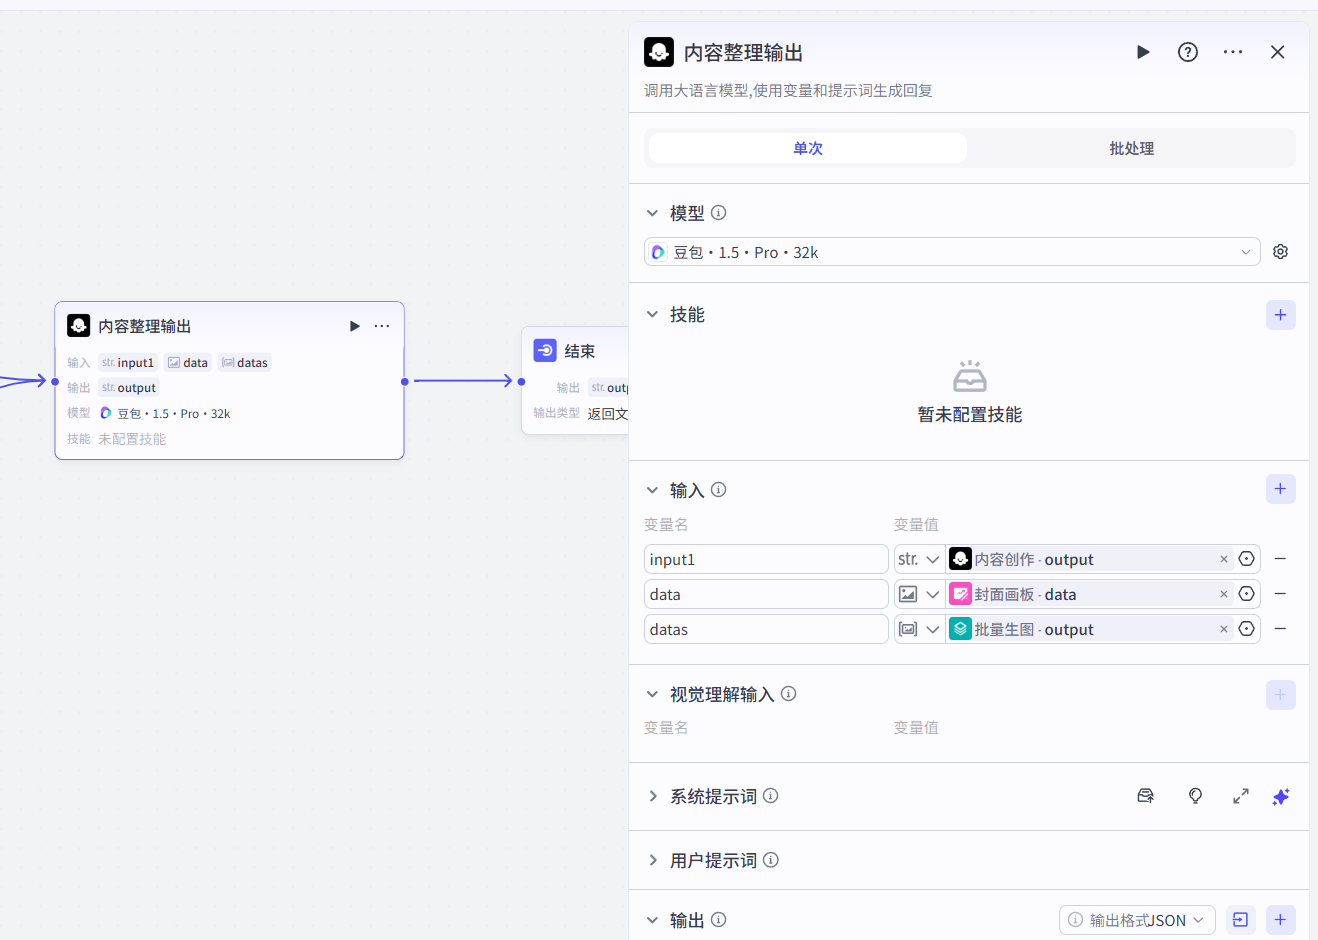Open the image array type dropdown for datas

pos(919,629)
